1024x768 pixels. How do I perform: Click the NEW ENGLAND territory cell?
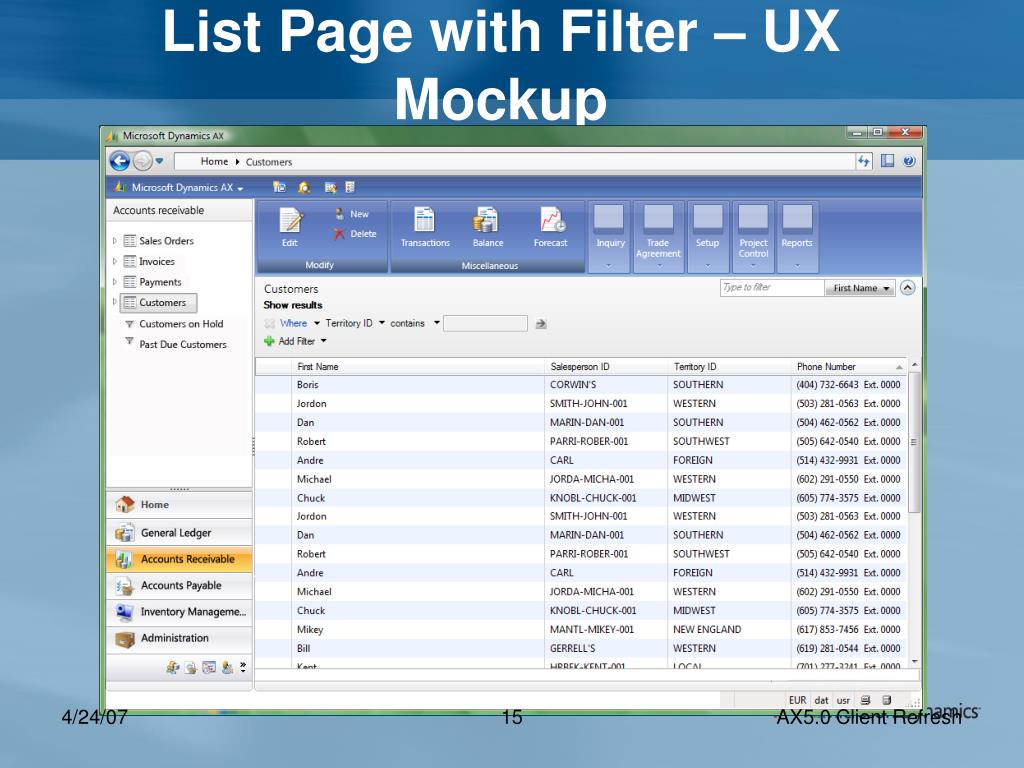707,630
